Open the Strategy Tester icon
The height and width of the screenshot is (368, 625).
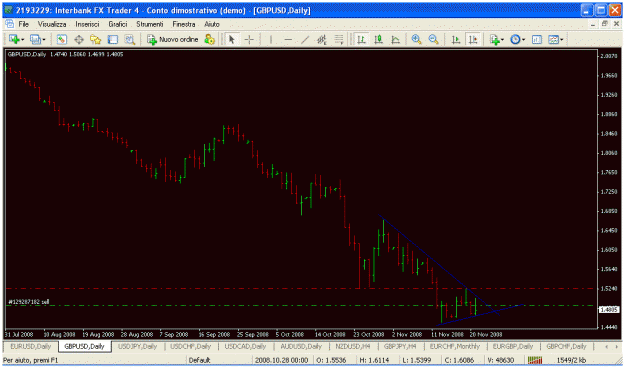click(x=130, y=39)
